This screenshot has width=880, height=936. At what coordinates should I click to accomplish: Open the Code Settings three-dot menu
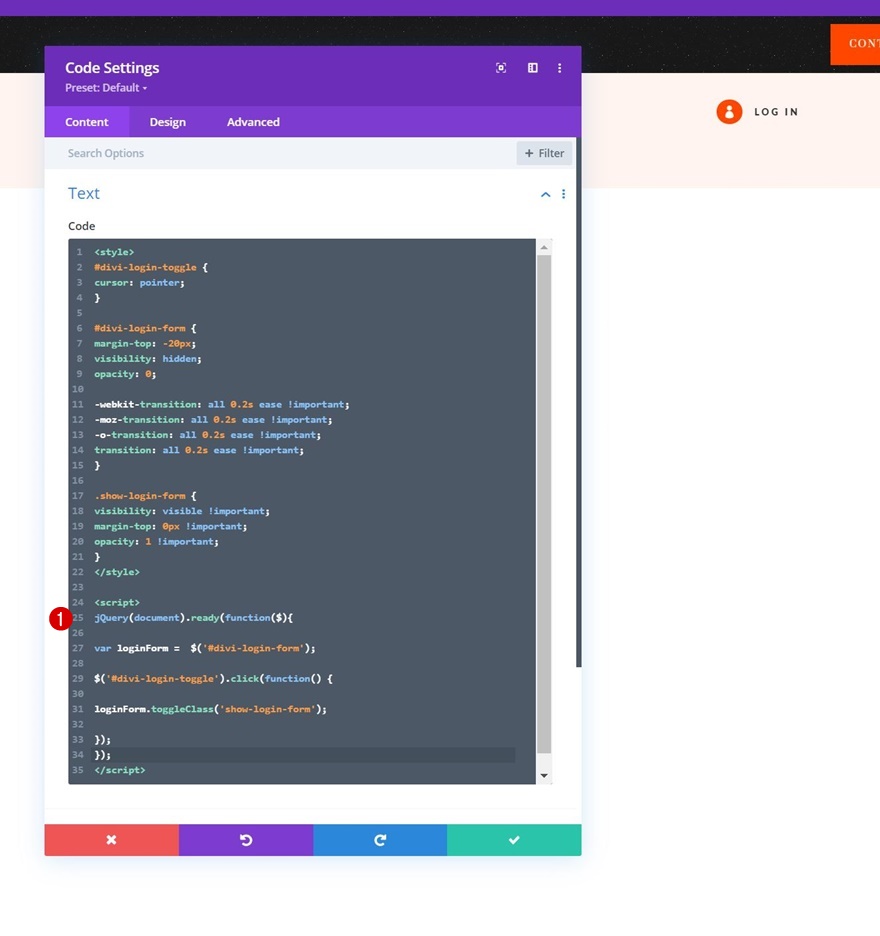pos(559,68)
